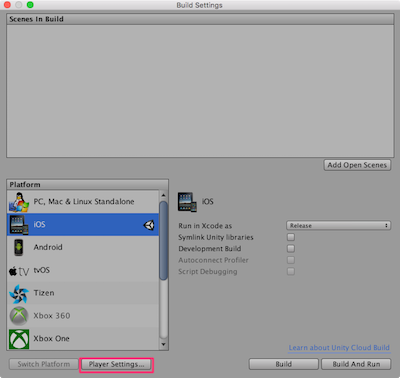This screenshot has width=400, height=378.
Task: Open Run in Xcode as Release dropdown
Action: (338, 226)
